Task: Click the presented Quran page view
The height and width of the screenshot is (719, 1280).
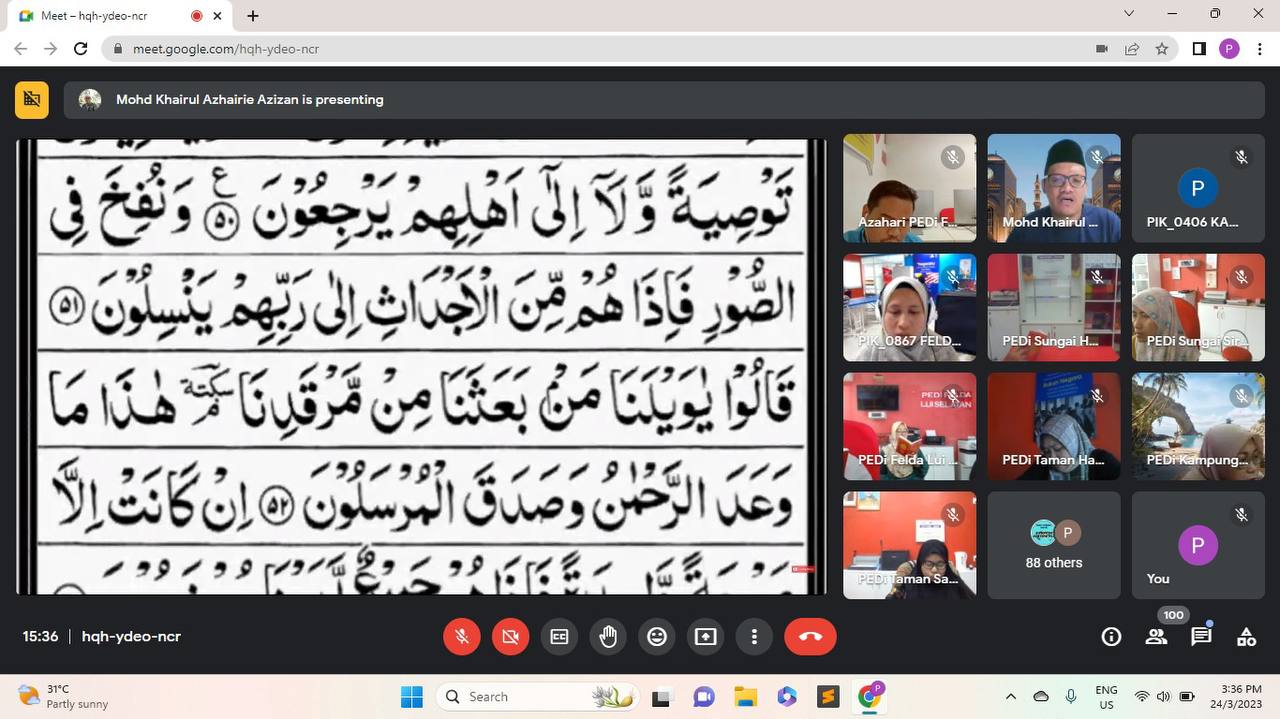Action: pos(421,366)
